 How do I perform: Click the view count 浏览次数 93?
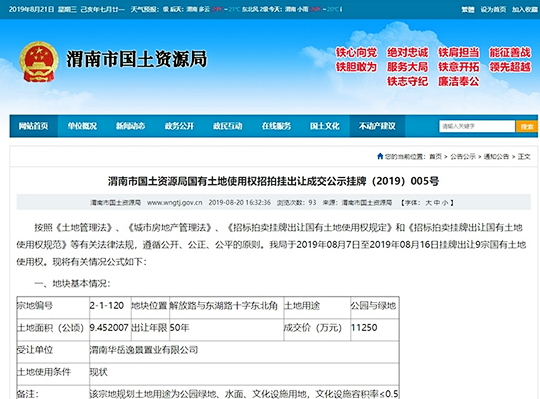click(x=297, y=202)
